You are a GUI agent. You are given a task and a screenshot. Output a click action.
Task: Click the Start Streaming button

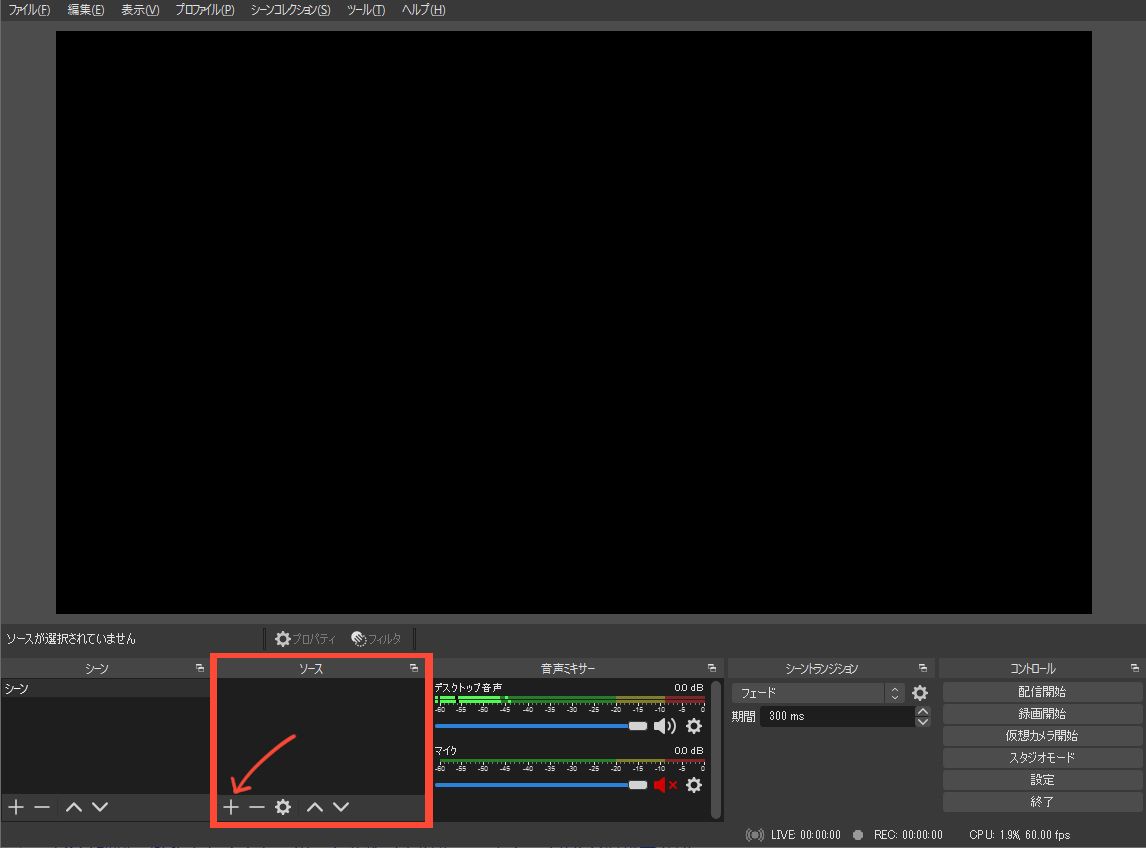1042,692
